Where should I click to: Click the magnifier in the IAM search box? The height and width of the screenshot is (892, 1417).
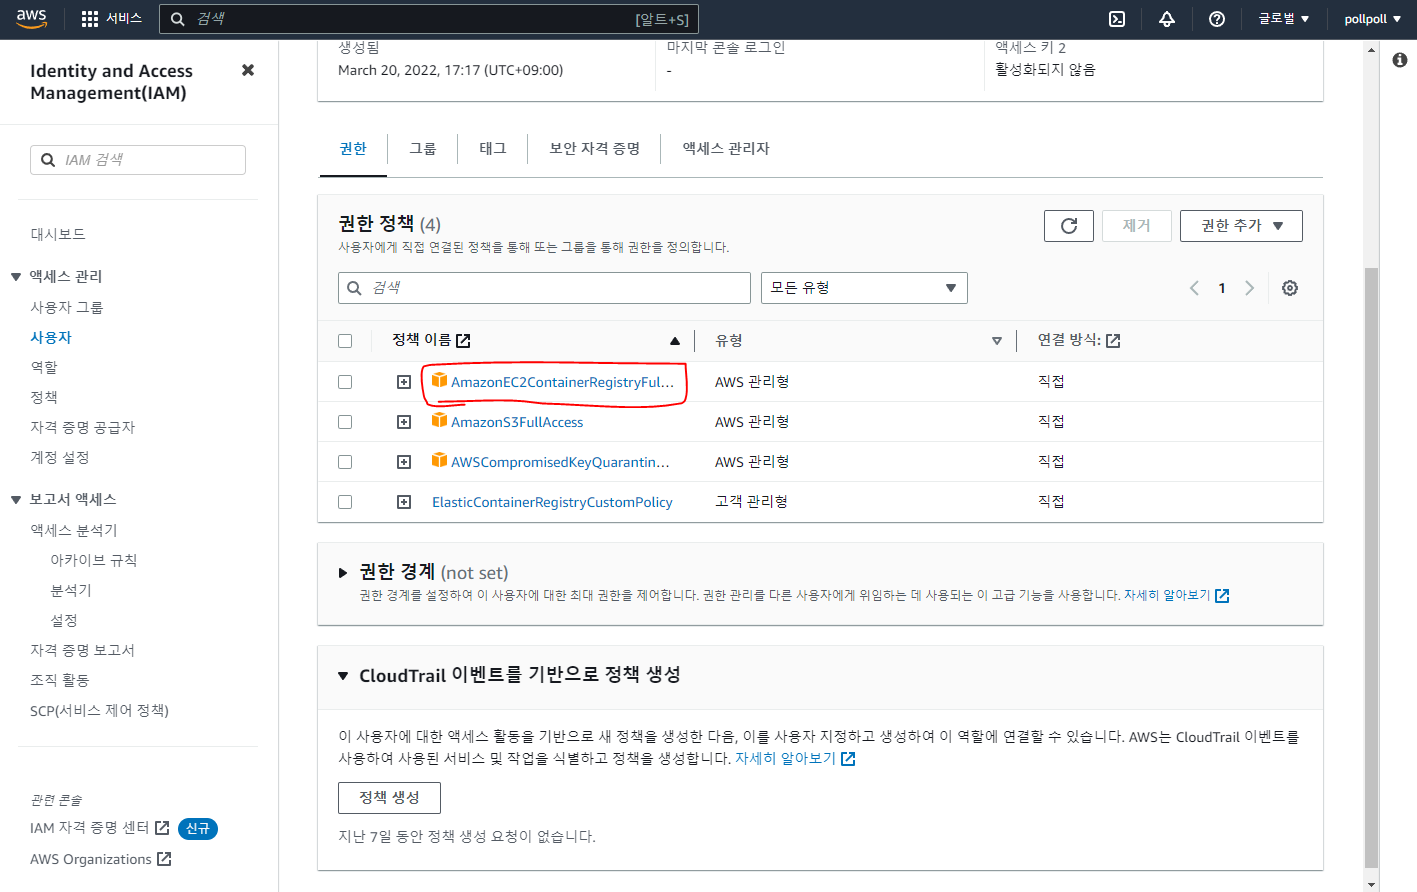(x=48, y=160)
